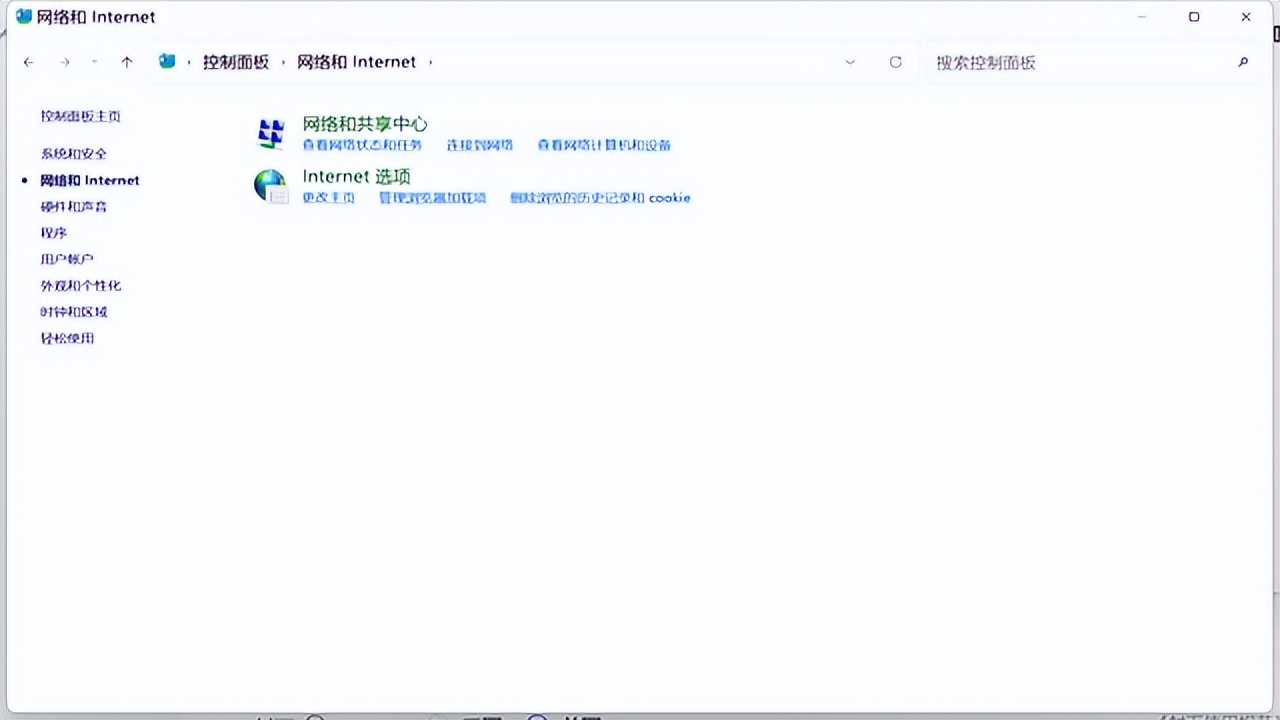Click the search magnifier icon
Image resolution: width=1280 pixels, height=720 pixels.
1243,62
